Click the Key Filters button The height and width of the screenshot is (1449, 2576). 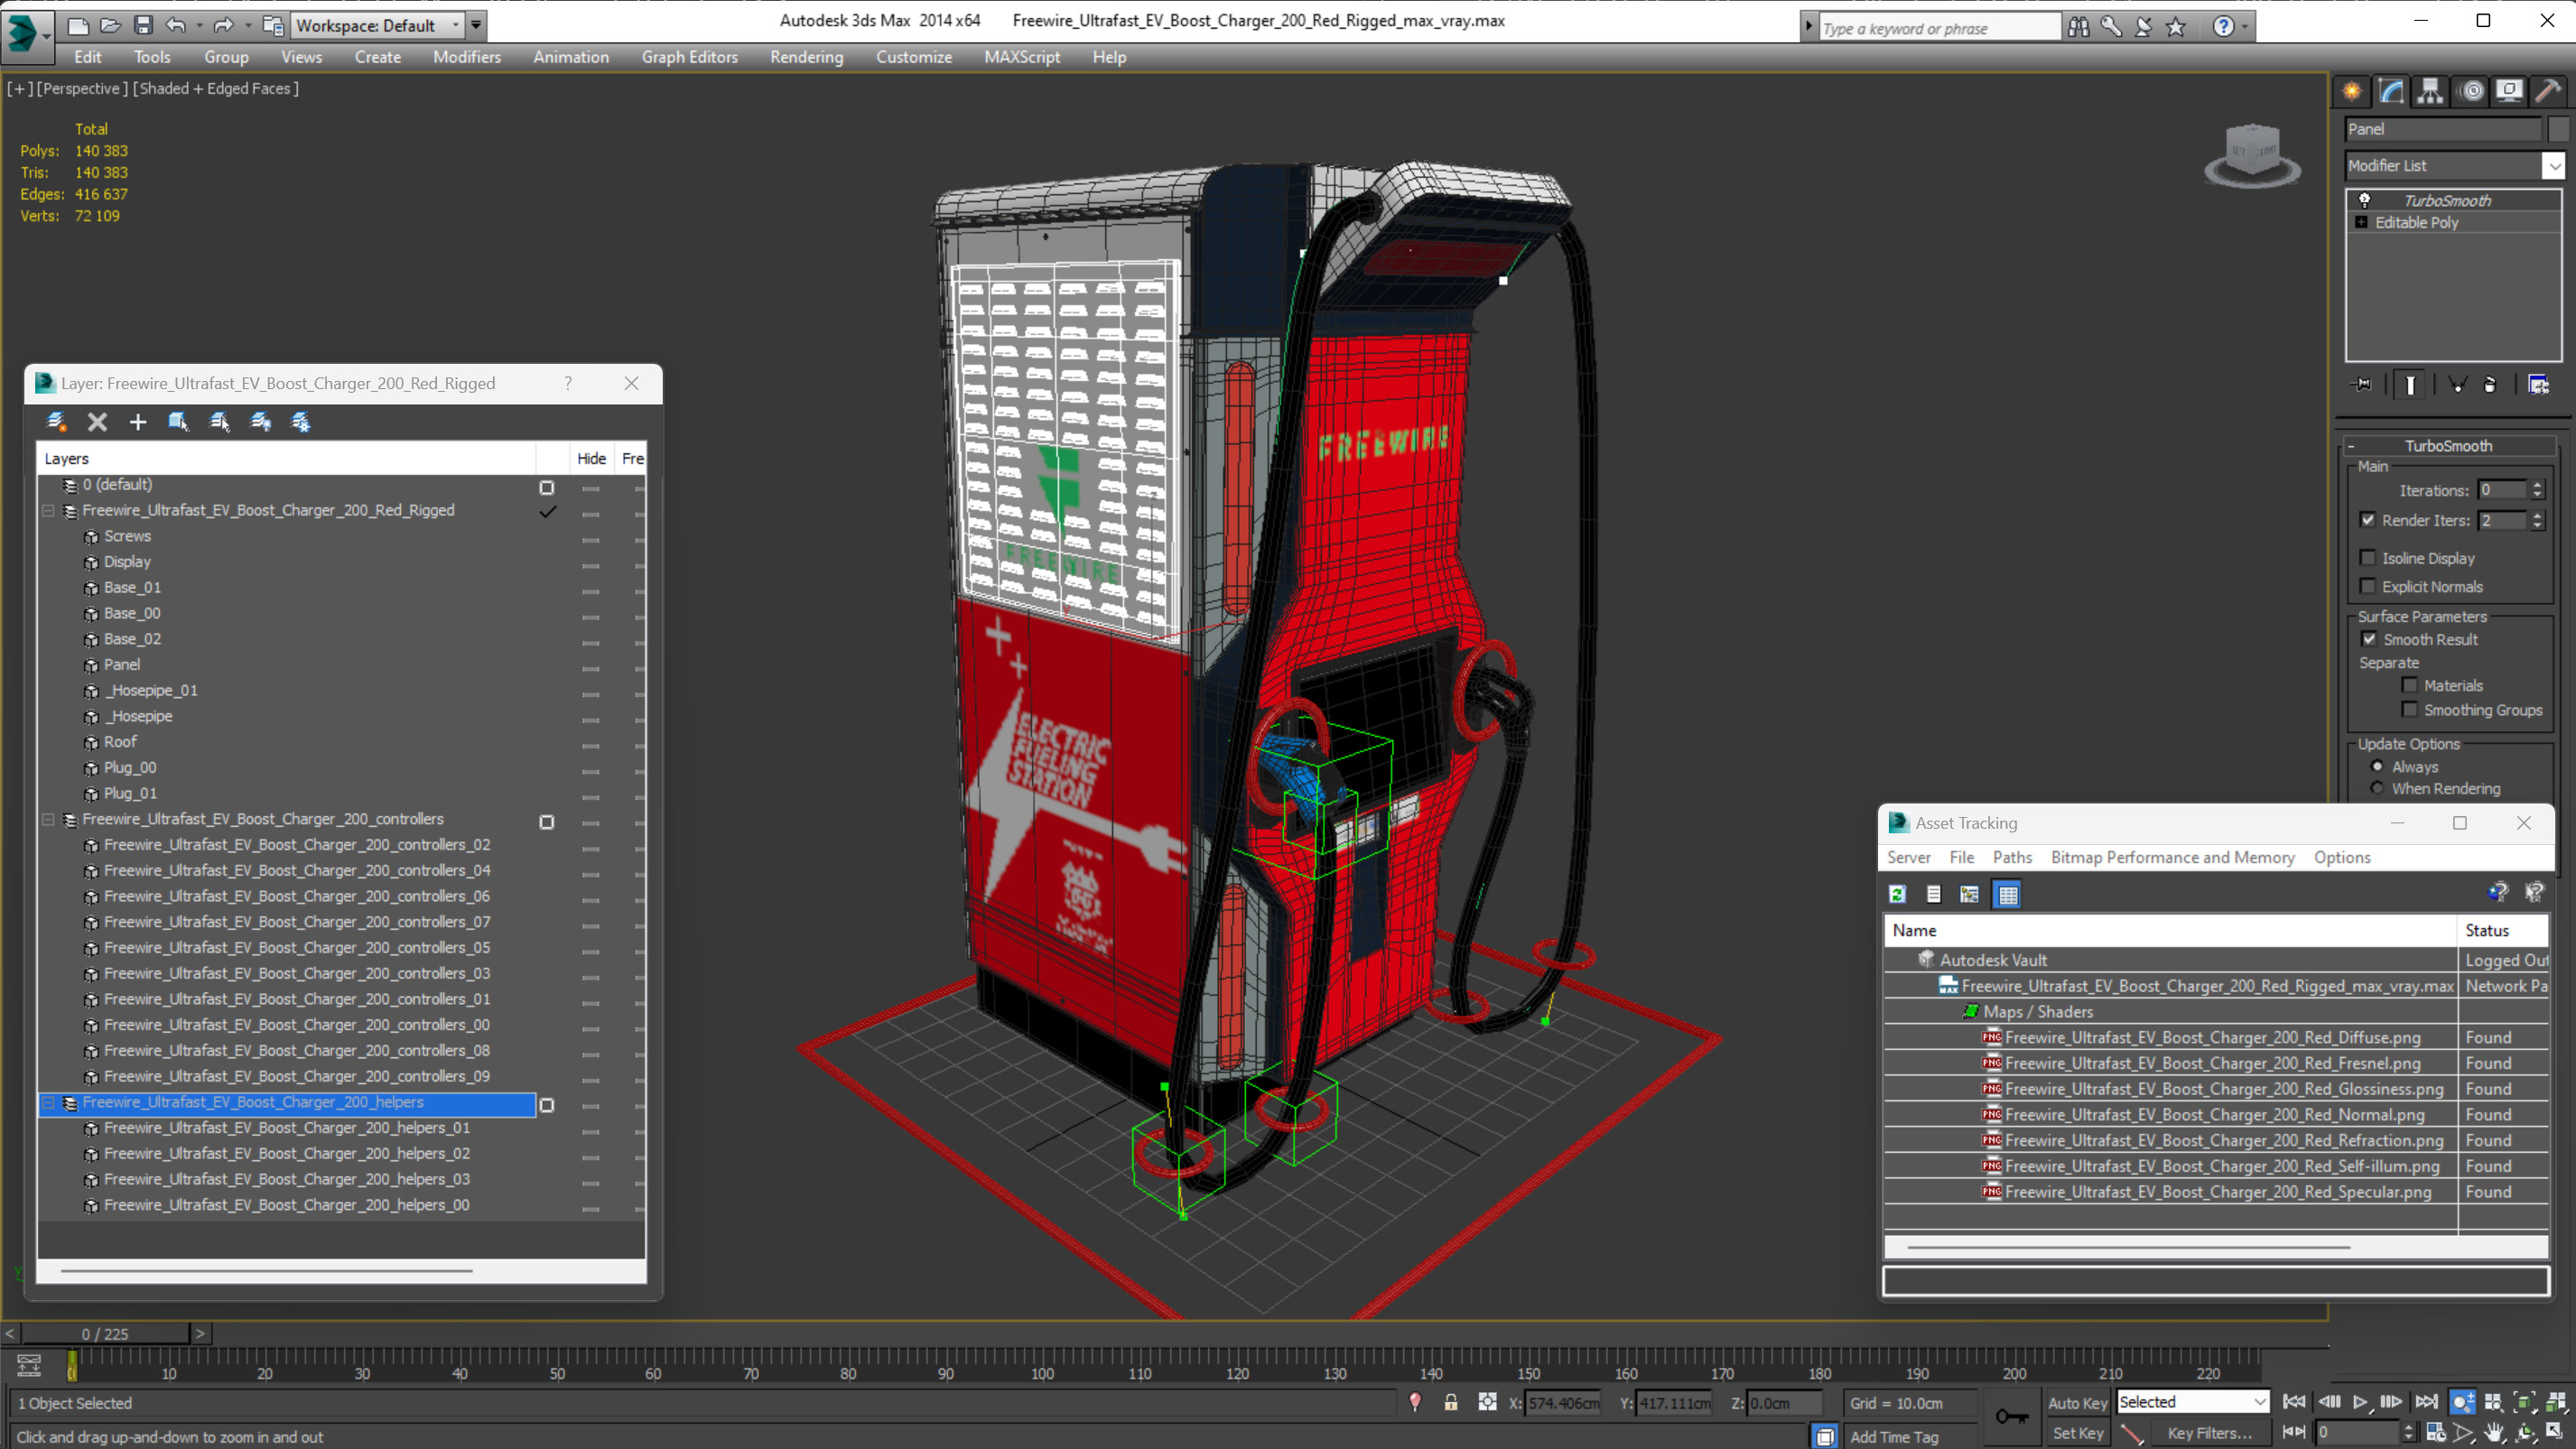tap(2209, 1433)
